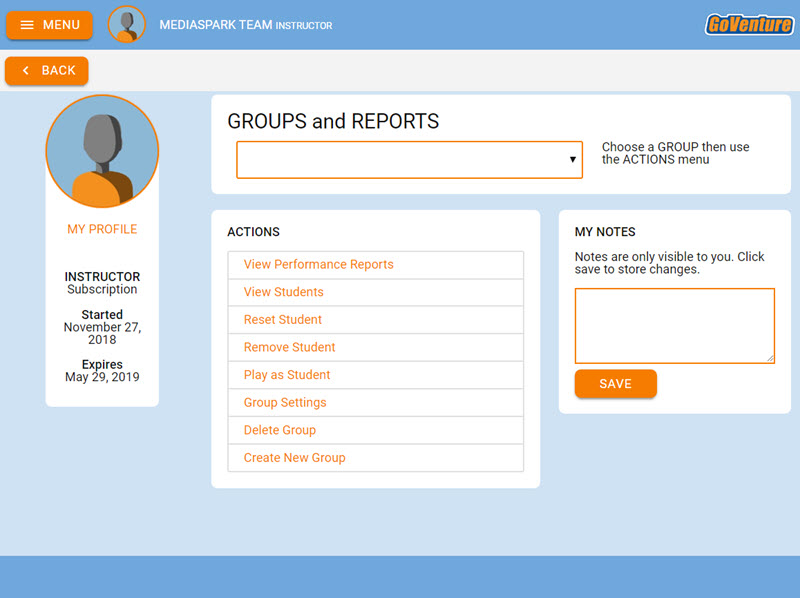Click inside the My Notes text area
Image resolution: width=800 pixels, height=598 pixels.
(674, 326)
